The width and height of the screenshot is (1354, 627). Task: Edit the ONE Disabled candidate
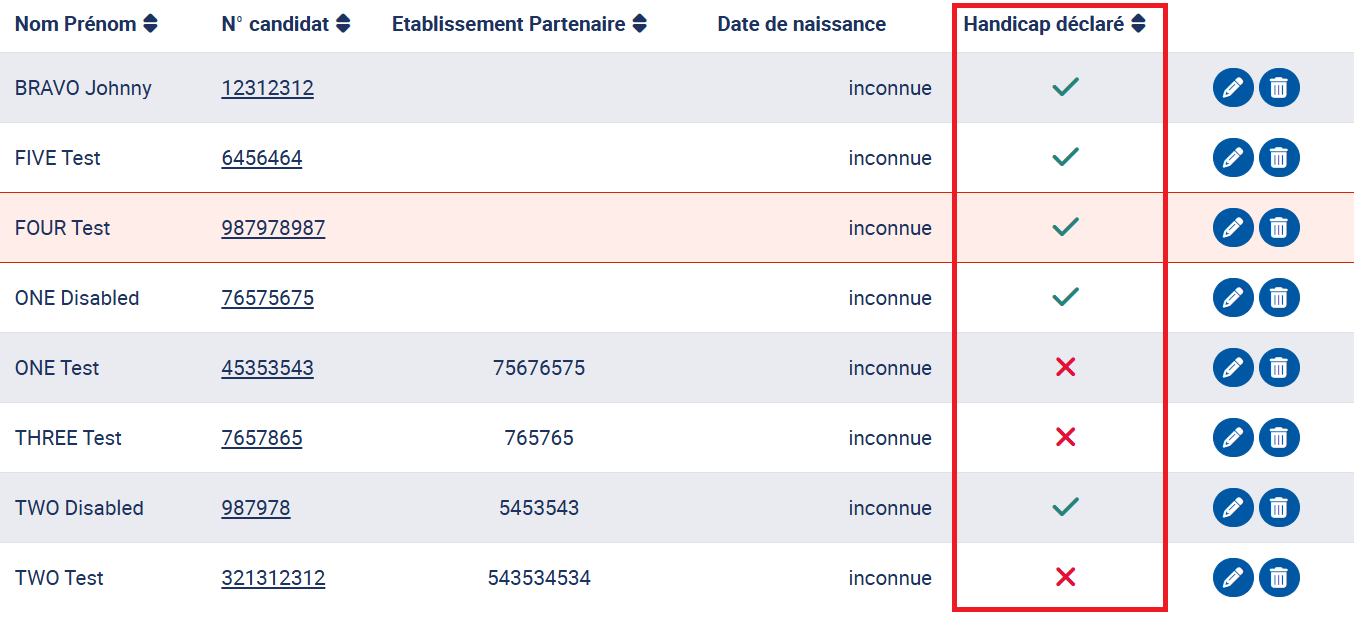pyautogui.click(x=1233, y=298)
